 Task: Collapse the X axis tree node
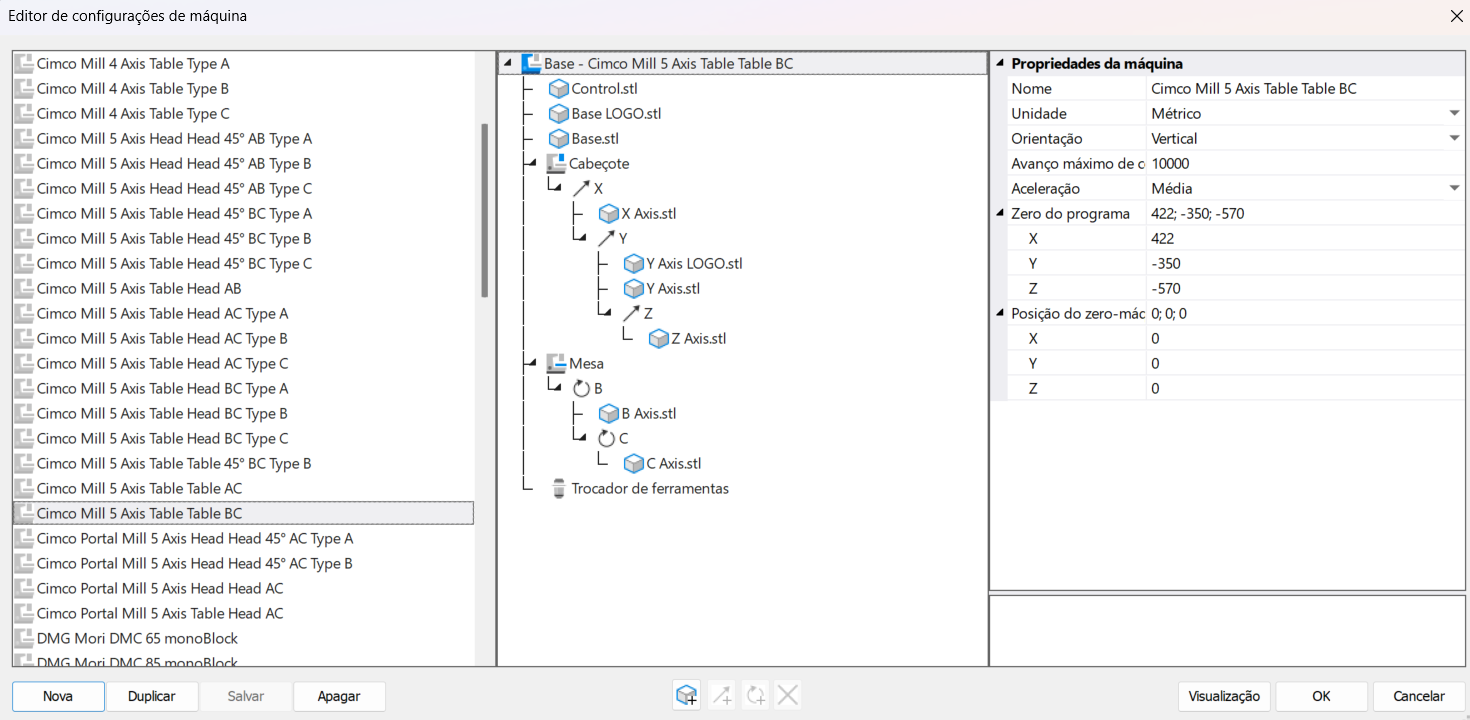556,189
